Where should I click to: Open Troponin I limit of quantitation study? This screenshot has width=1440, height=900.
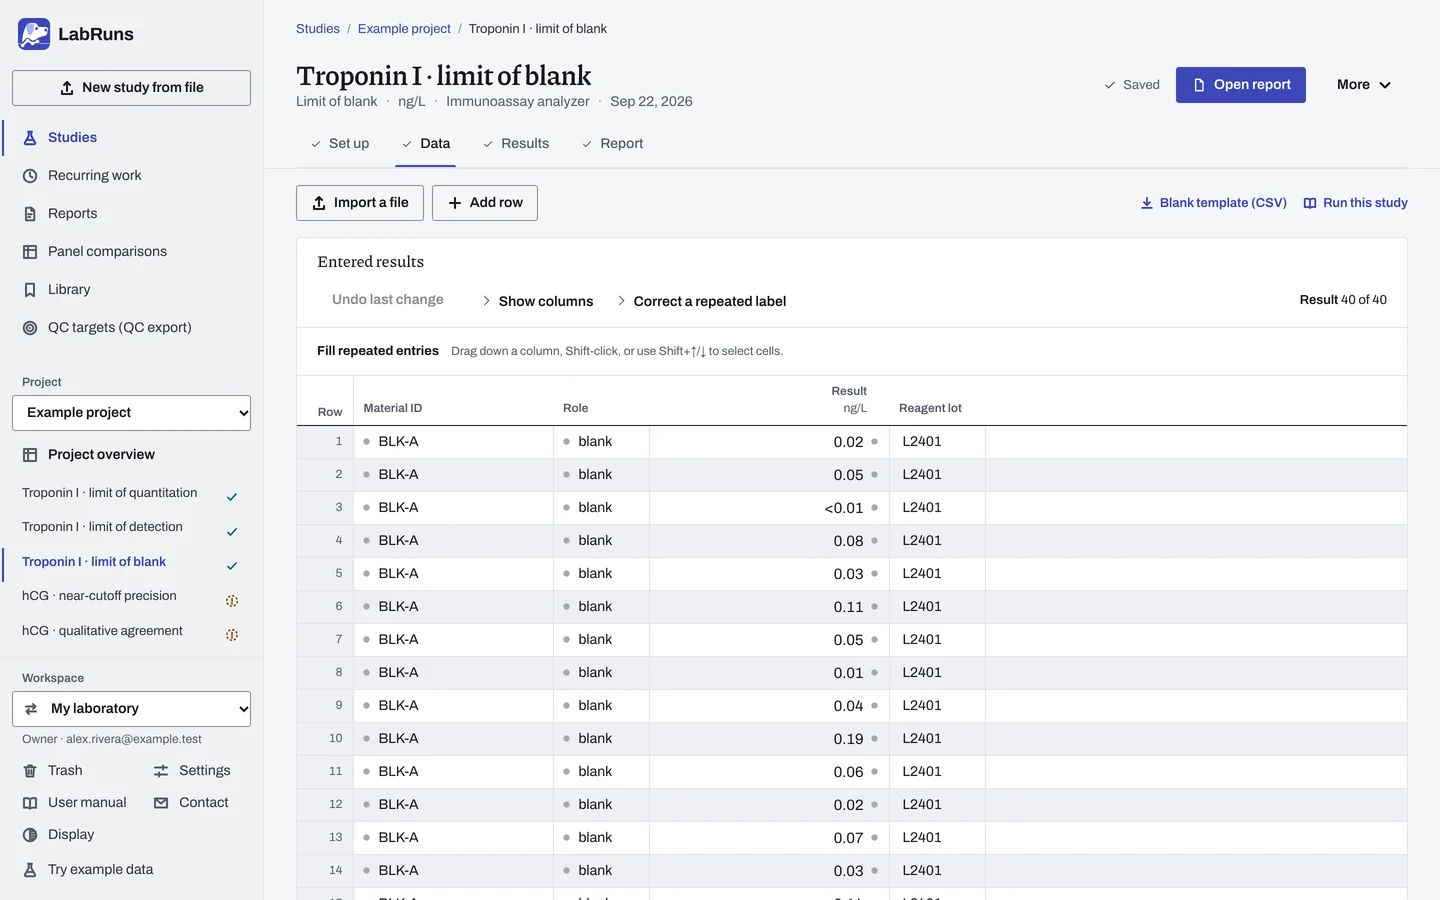point(110,493)
